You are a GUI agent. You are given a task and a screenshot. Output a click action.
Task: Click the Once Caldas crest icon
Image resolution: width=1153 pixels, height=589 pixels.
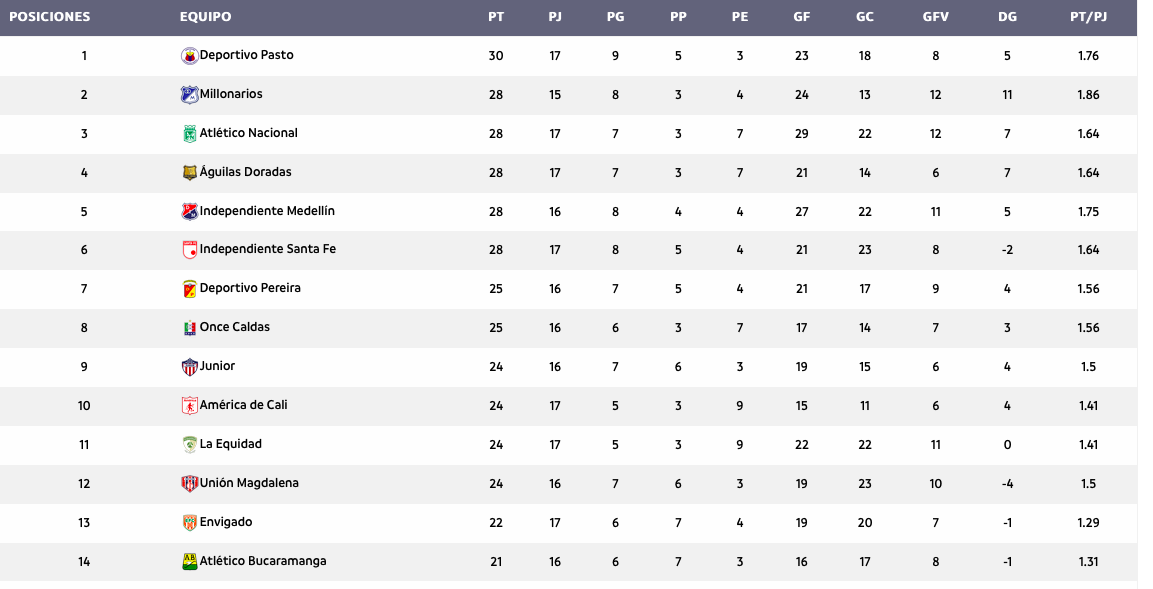pyautogui.click(x=189, y=328)
